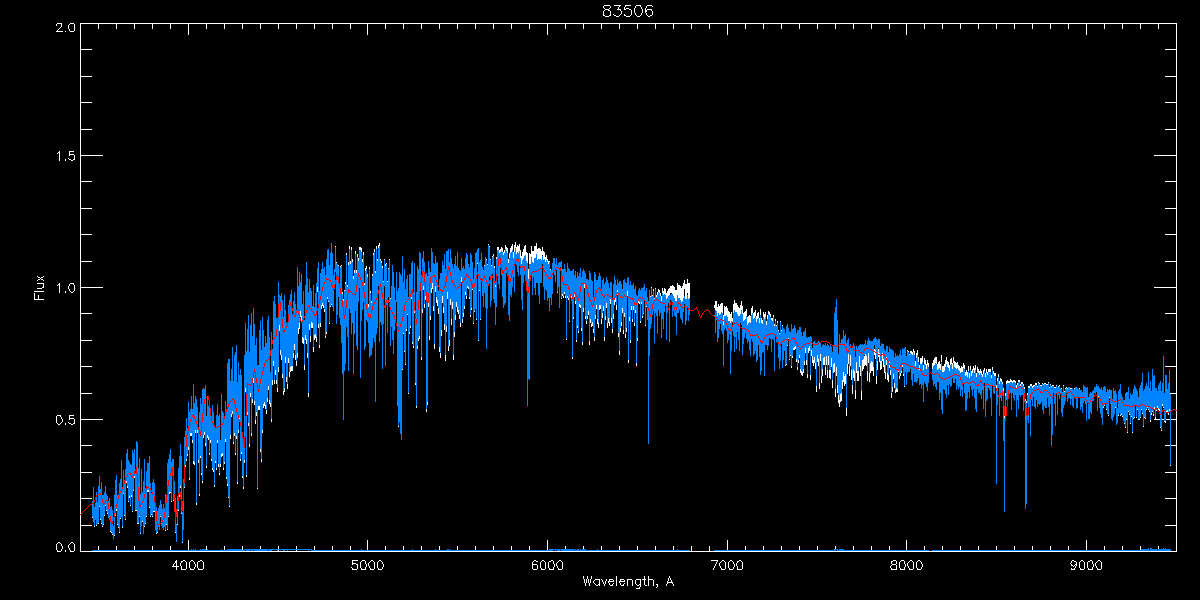1200x600 pixels.
Task: Select the 6000 x-axis tick label
Action: [x=547, y=564]
